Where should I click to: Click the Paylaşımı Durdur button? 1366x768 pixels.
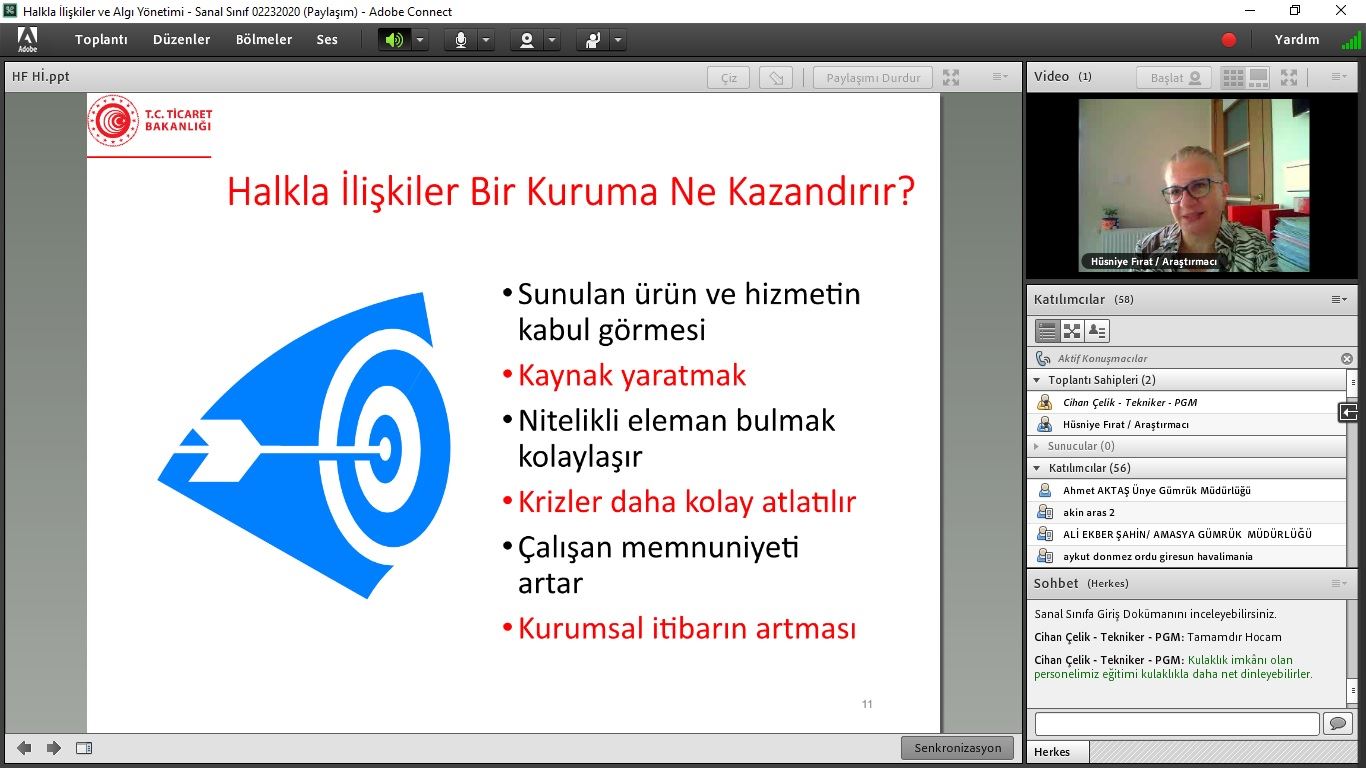pos(873,78)
